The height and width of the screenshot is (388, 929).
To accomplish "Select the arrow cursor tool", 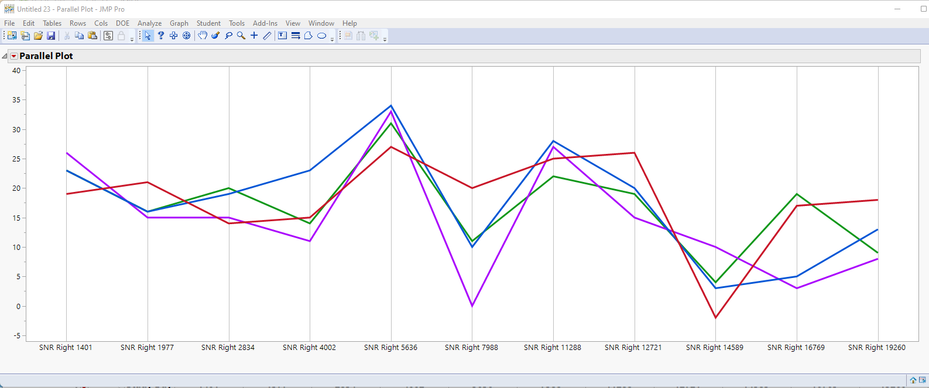I will pos(148,36).
